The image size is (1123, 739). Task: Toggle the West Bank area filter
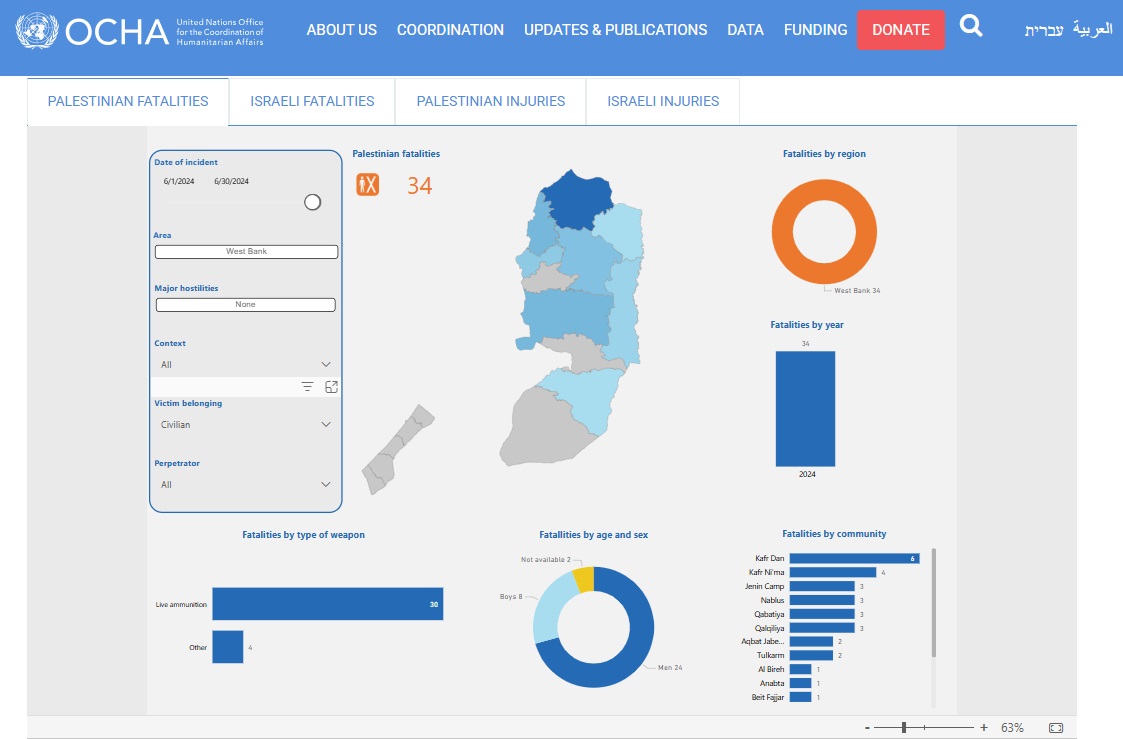pyautogui.click(x=246, y=251)
